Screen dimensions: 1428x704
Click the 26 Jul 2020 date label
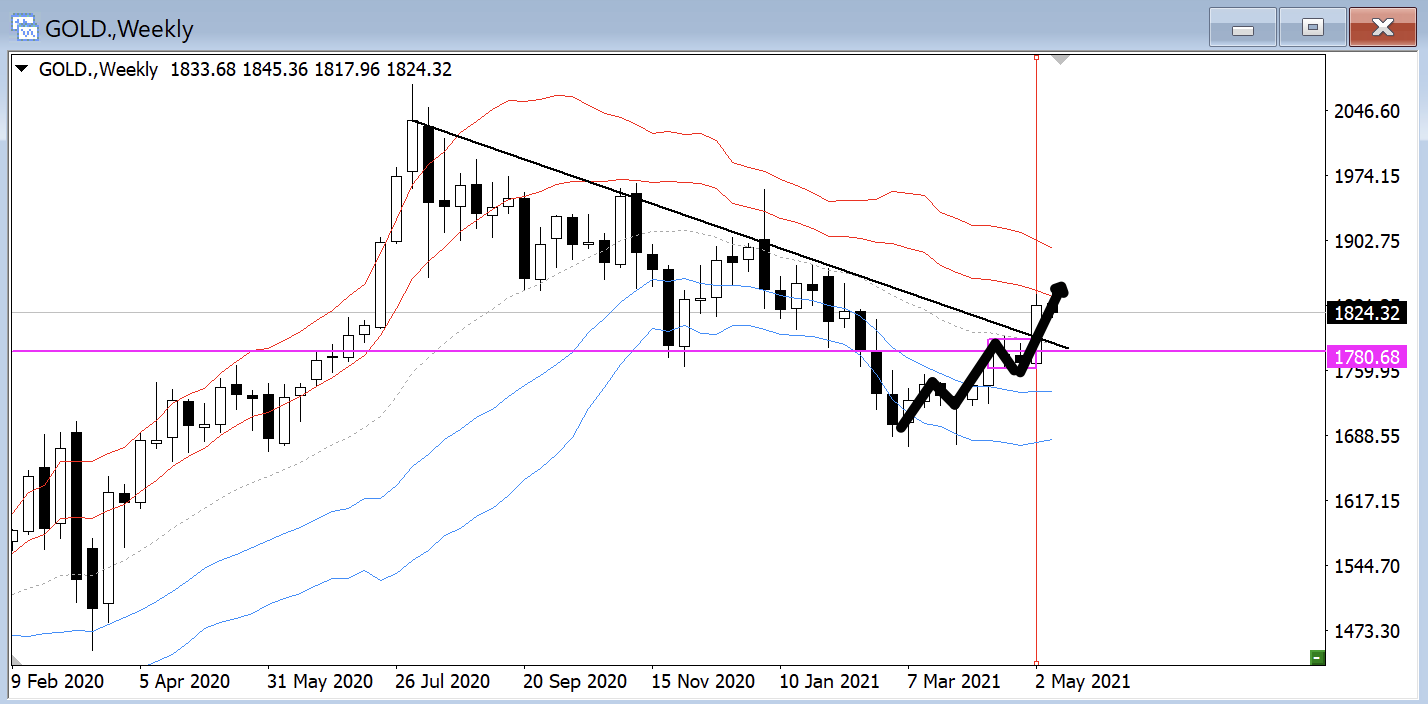442,682
